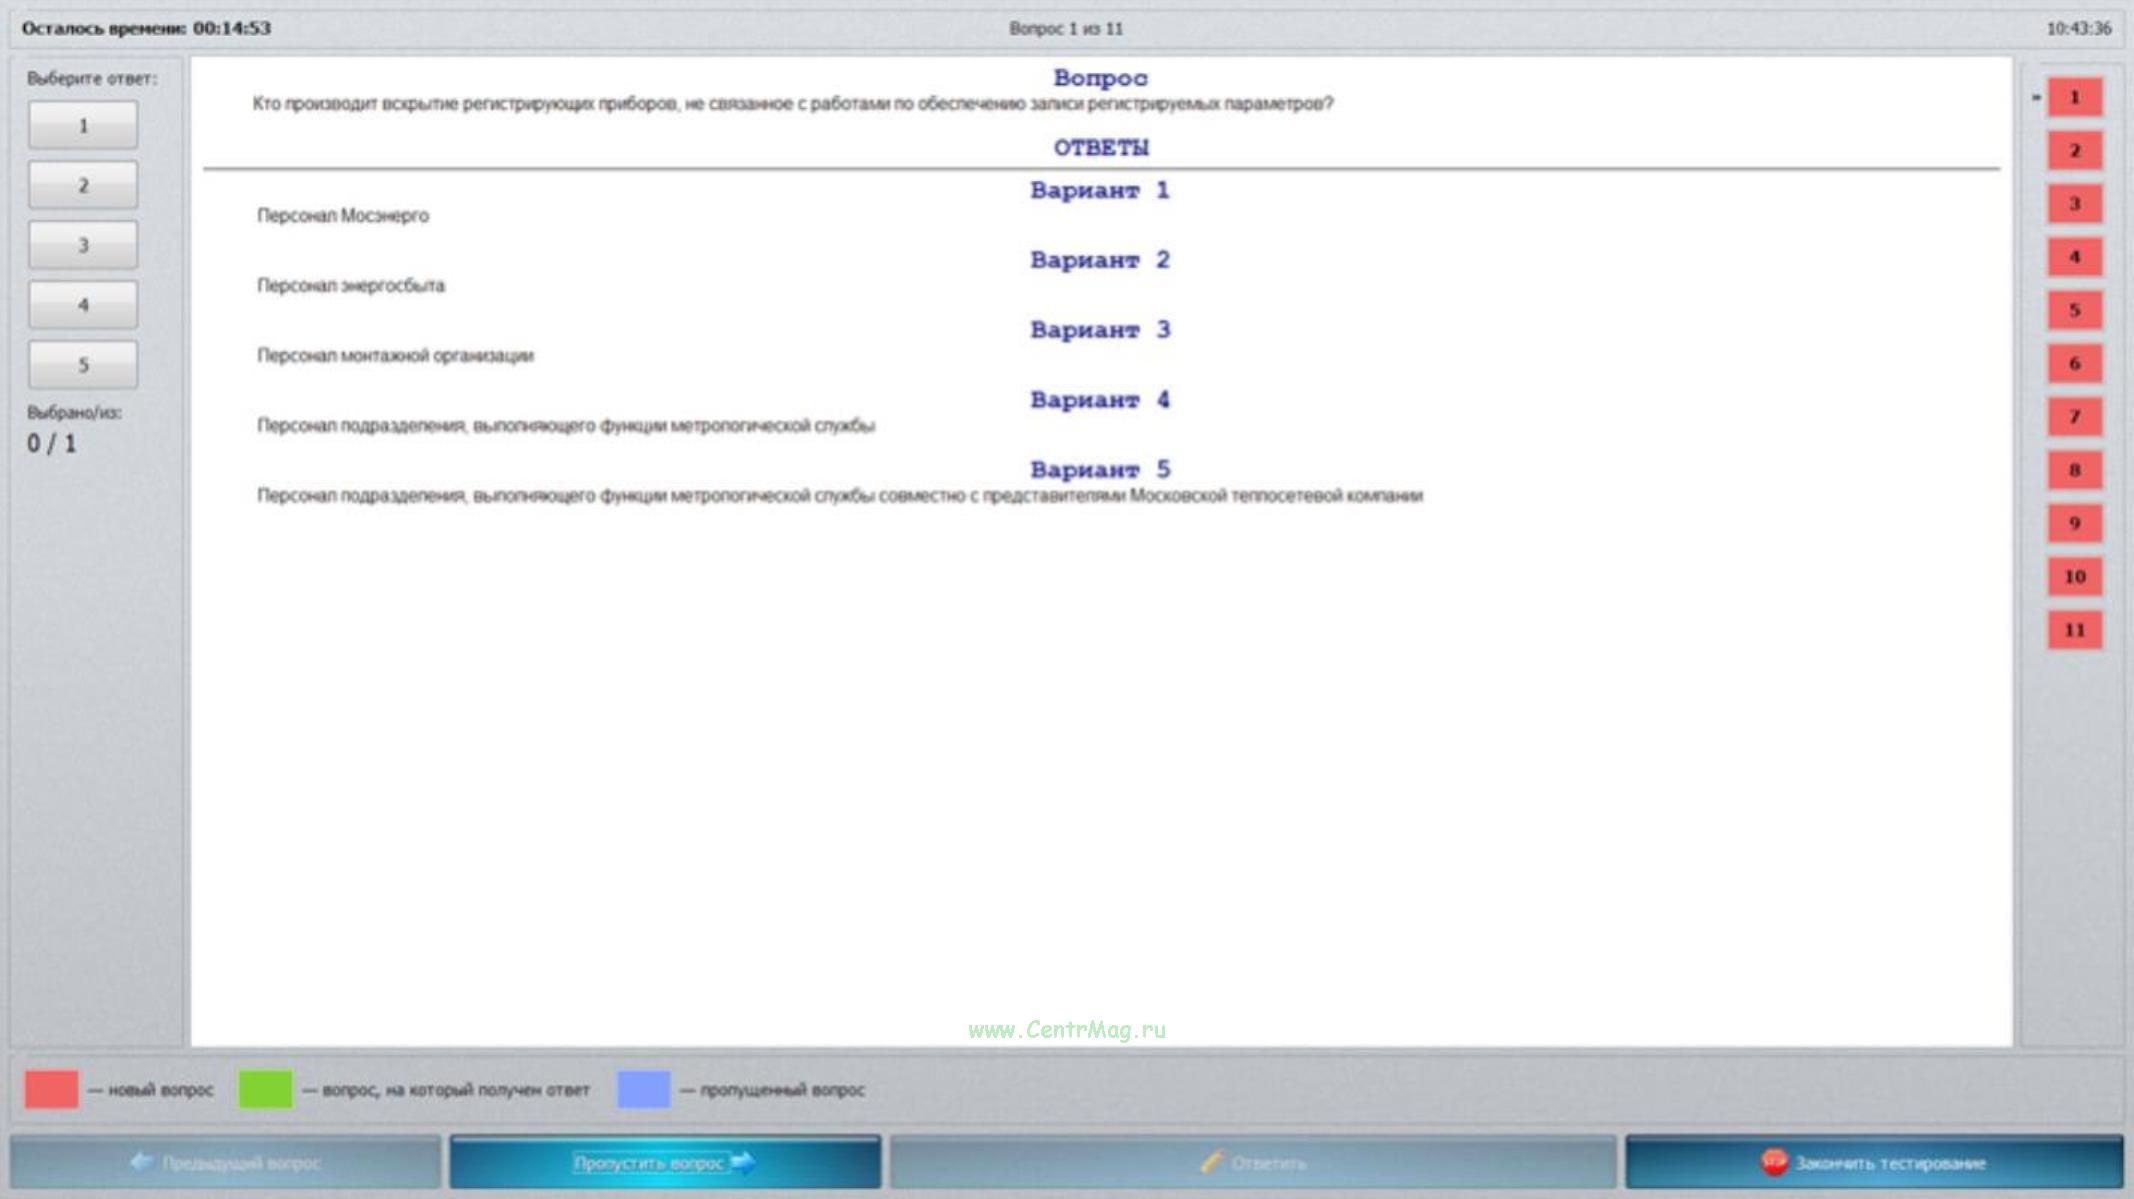Viewport: 2134px width, 1199px height.
Task: Select answer option 2 button
Action: click(83, 186)
